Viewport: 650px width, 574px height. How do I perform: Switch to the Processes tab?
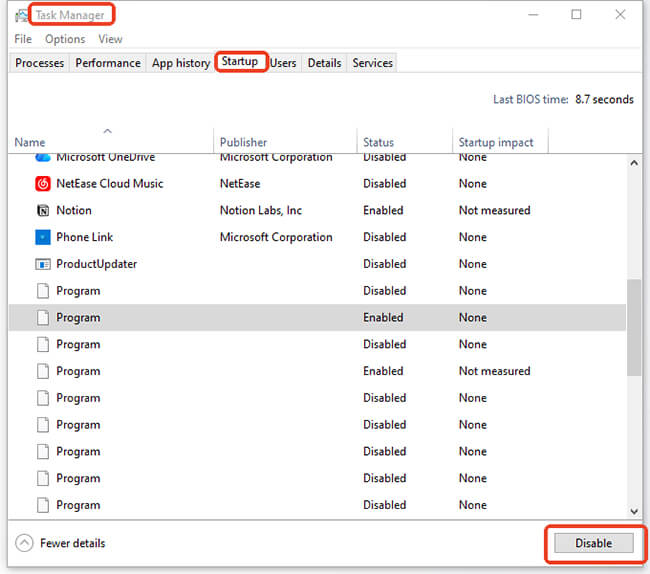coord(39,63)
